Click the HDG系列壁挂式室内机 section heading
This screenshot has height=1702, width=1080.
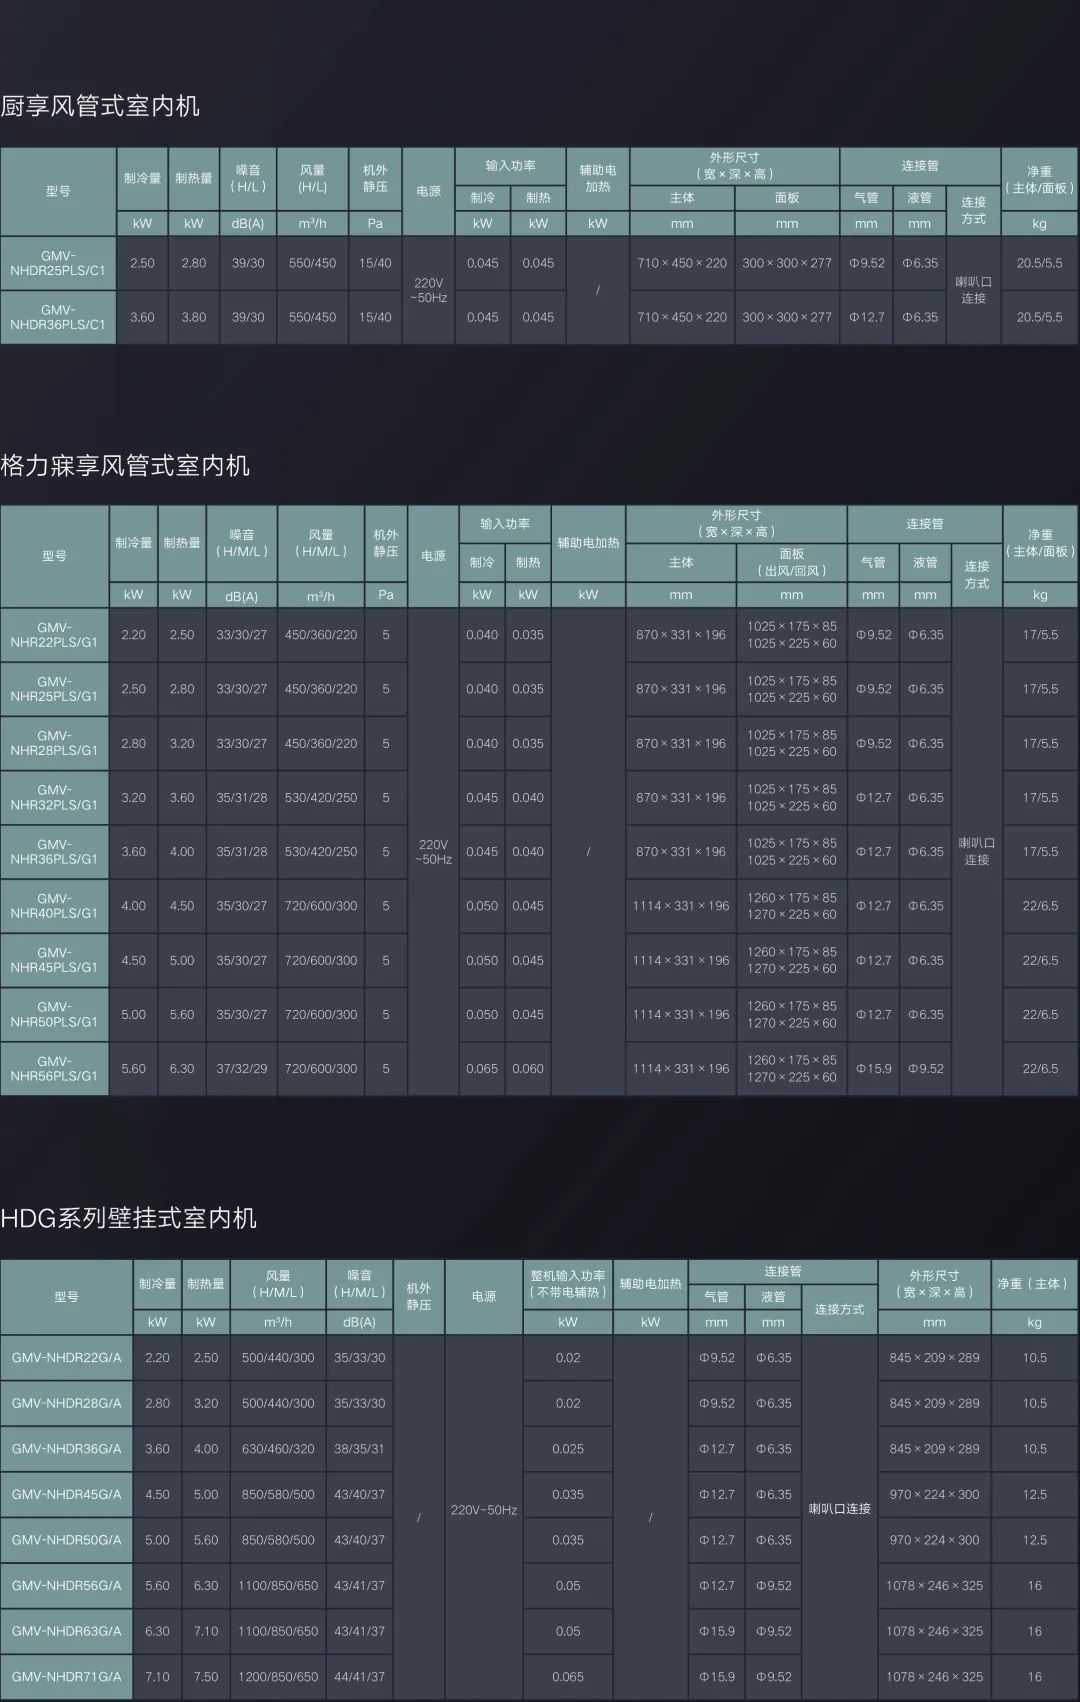point(129,1217)
